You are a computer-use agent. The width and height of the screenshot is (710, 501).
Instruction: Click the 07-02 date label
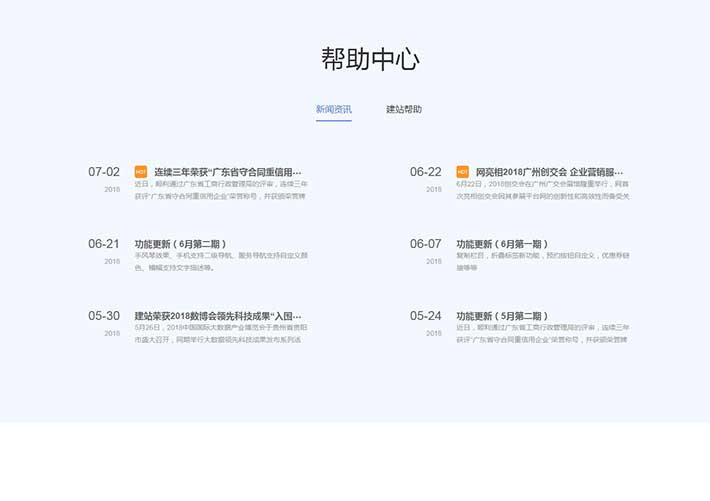[x=104, y=172]
